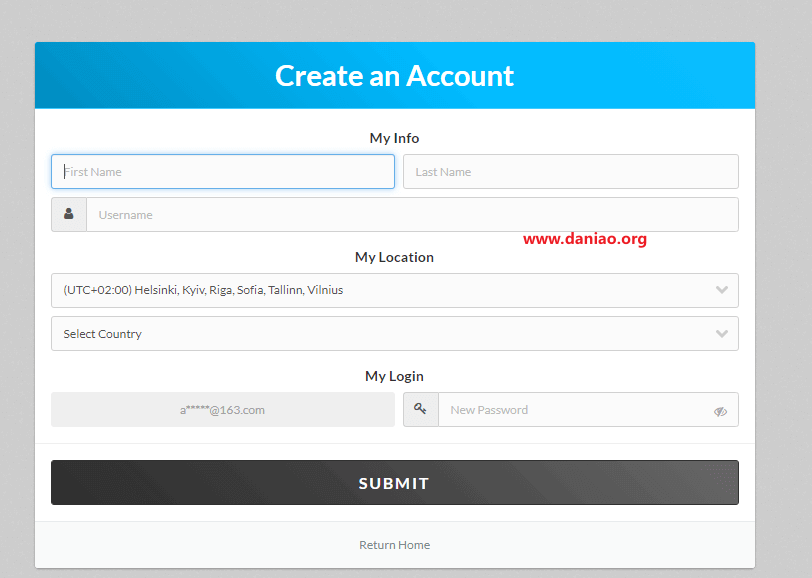Click the My Info section heading
The width and height of the screenshot is (812, 578).
pos(394,138)
